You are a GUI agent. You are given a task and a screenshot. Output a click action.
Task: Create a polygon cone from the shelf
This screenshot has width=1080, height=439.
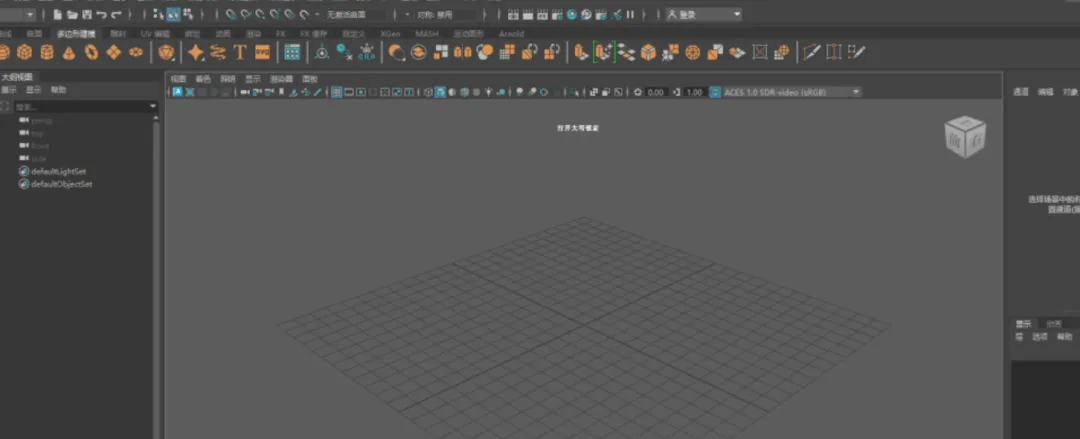coord(69,52)
